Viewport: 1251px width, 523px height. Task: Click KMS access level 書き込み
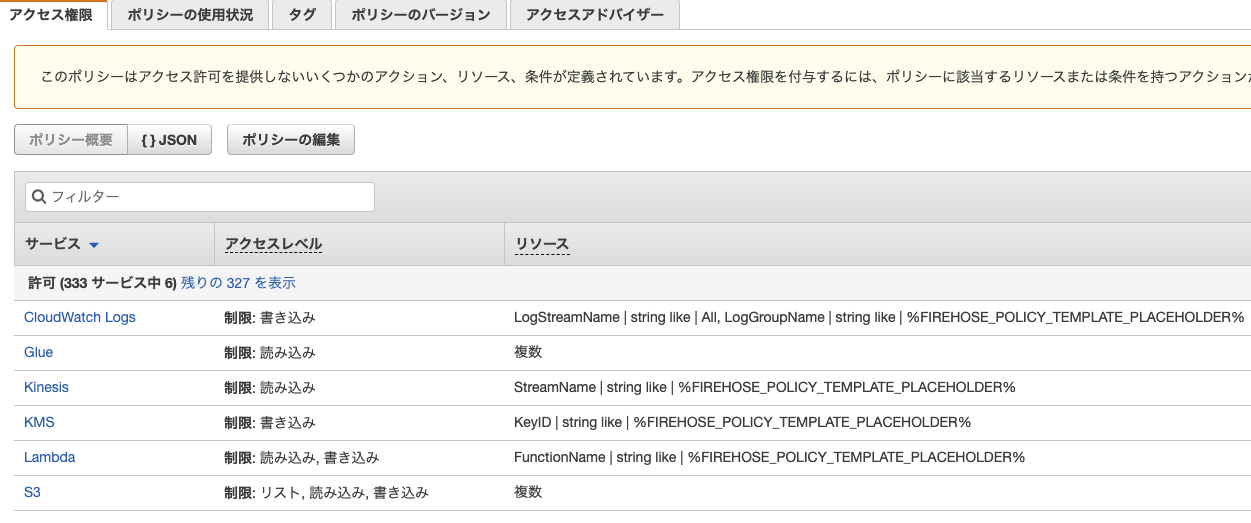[288, 422]
